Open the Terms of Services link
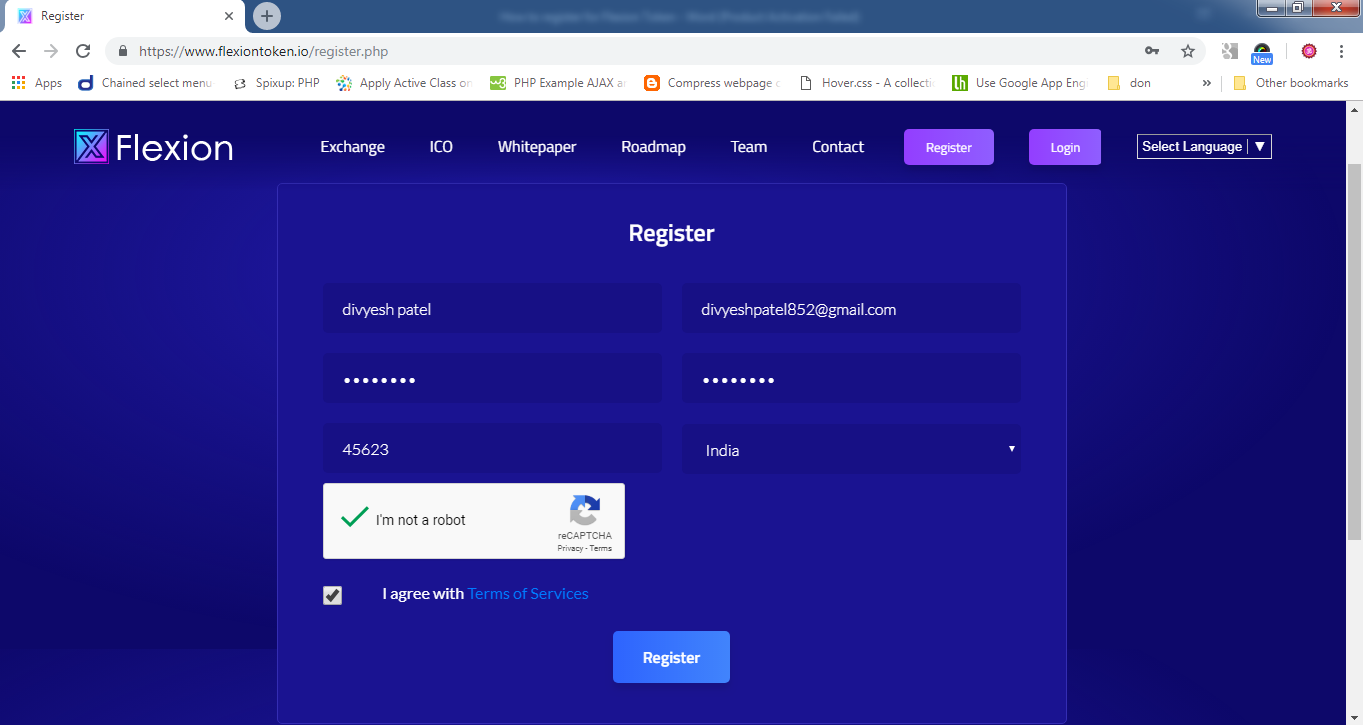The width and height of the screenshot is (1363, 725). point(528,594)
